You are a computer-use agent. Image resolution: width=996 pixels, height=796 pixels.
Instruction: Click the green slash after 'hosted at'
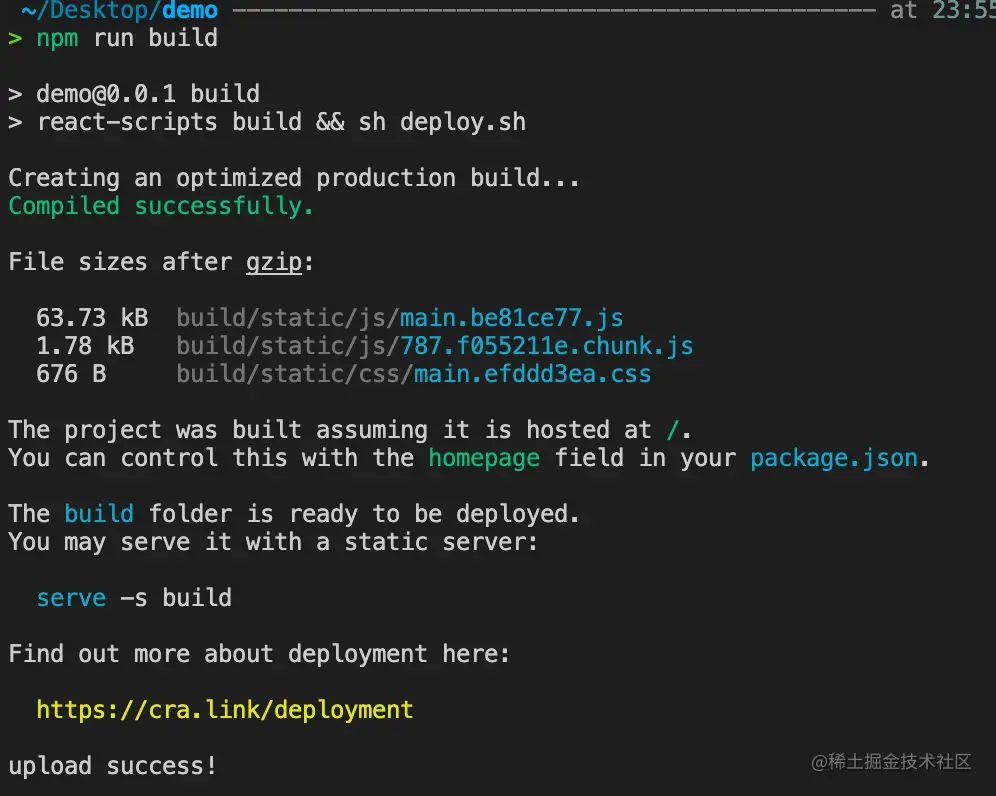pos(673,430)
